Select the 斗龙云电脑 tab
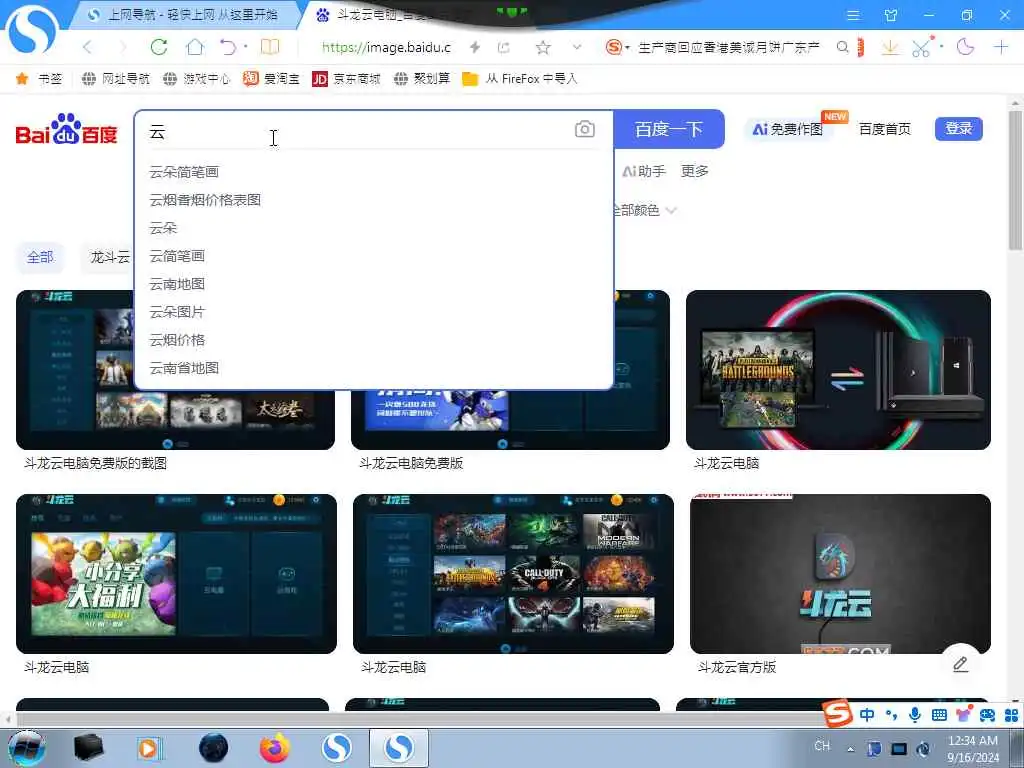Image resolution: width=1024 pixels, height=768 pixels. pyautogui.click(x=392, y=15)
